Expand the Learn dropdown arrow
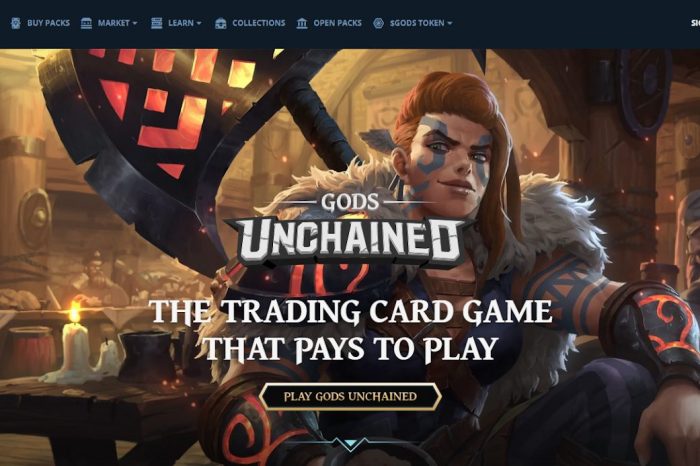This screenshot has height=466, width=700. pos(199,23)
